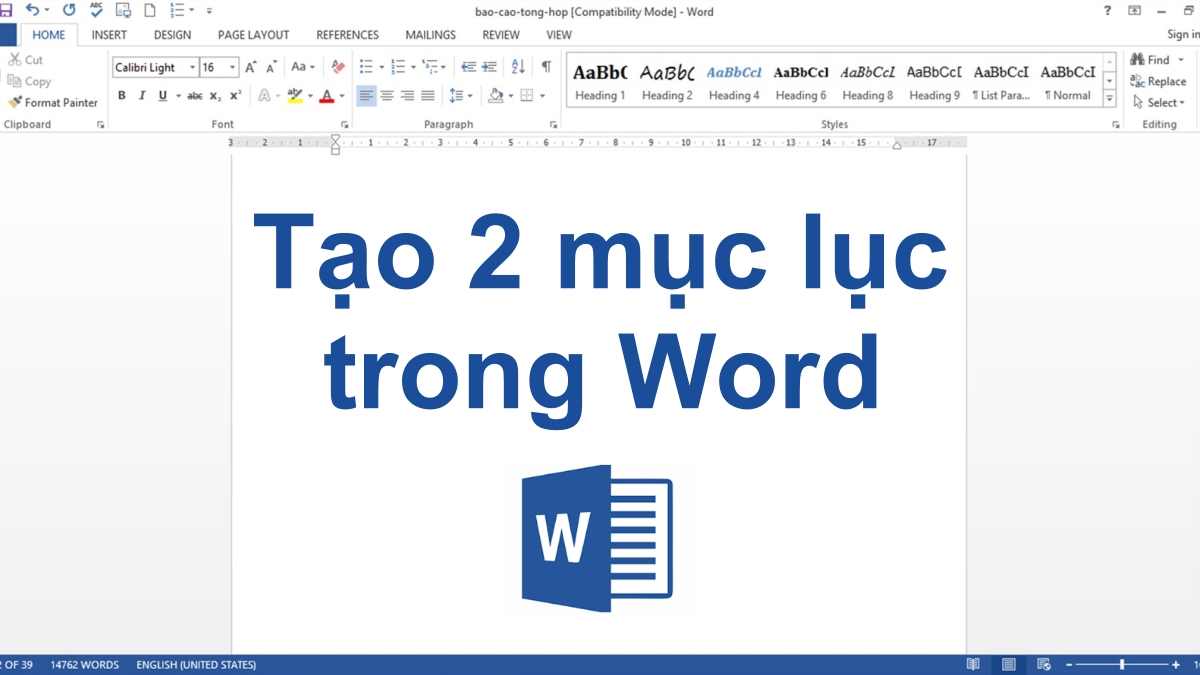Open the Change Case dropdown
The image size is (1200, 675).
pos(303,67)
